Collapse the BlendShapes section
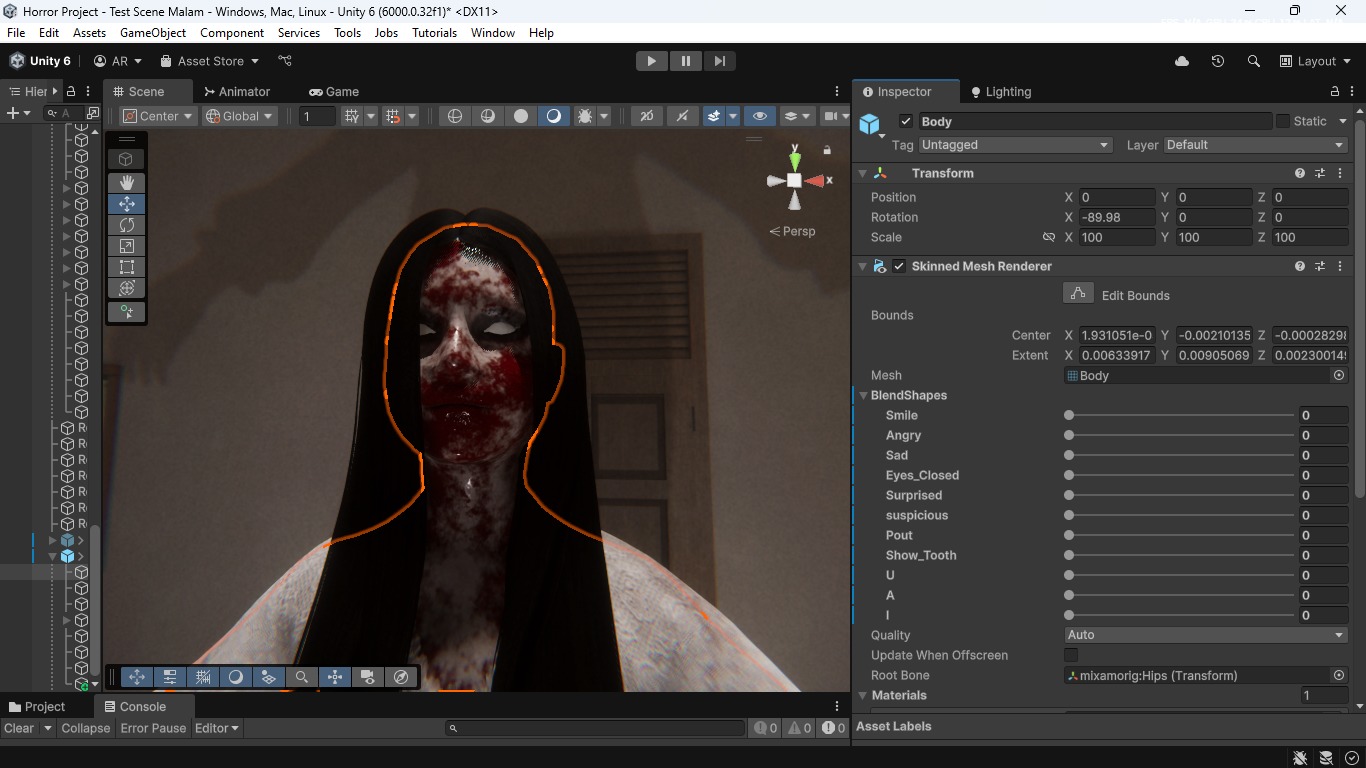Screen dimensions: 1366x768 coord(864,395)
